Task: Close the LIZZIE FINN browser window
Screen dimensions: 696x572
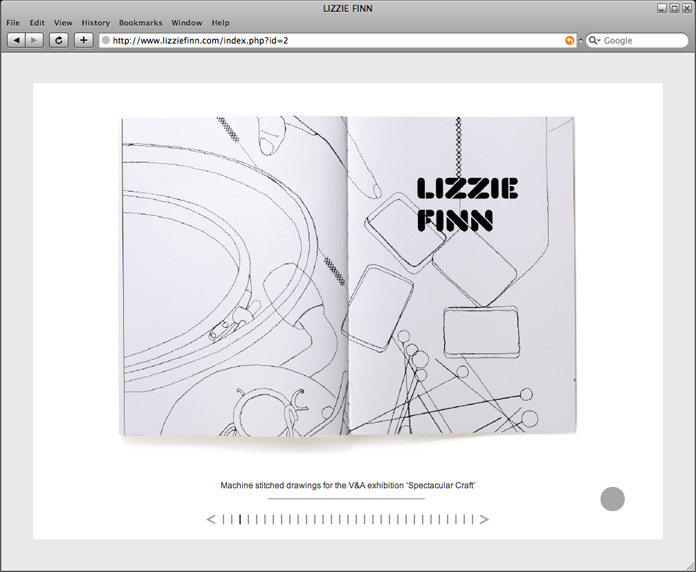Action: (x=686, y=8)
